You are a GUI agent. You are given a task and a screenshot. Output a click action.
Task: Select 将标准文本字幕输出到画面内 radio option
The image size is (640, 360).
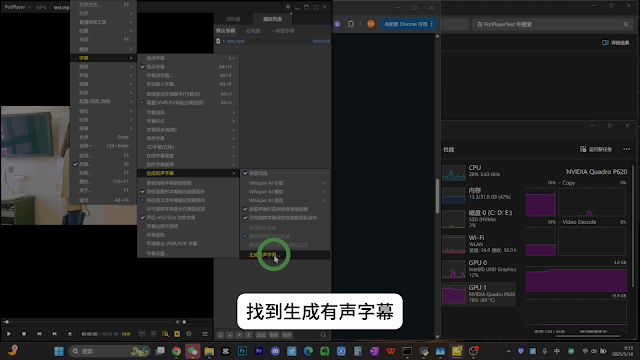coord(188,200)
